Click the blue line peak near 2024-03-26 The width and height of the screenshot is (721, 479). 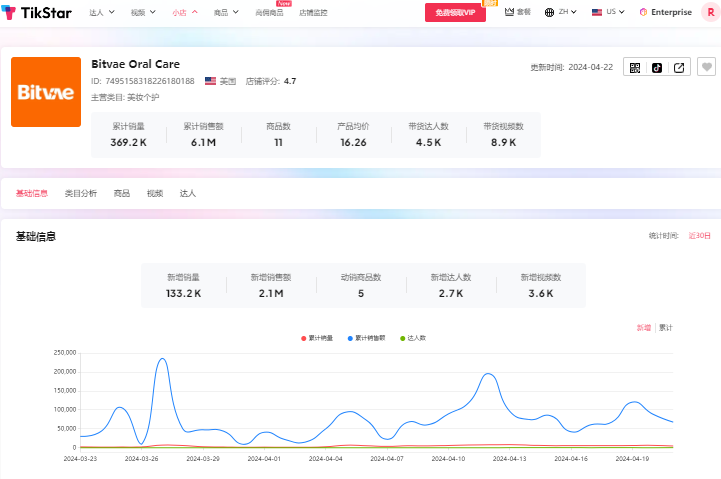coord(162,359)
